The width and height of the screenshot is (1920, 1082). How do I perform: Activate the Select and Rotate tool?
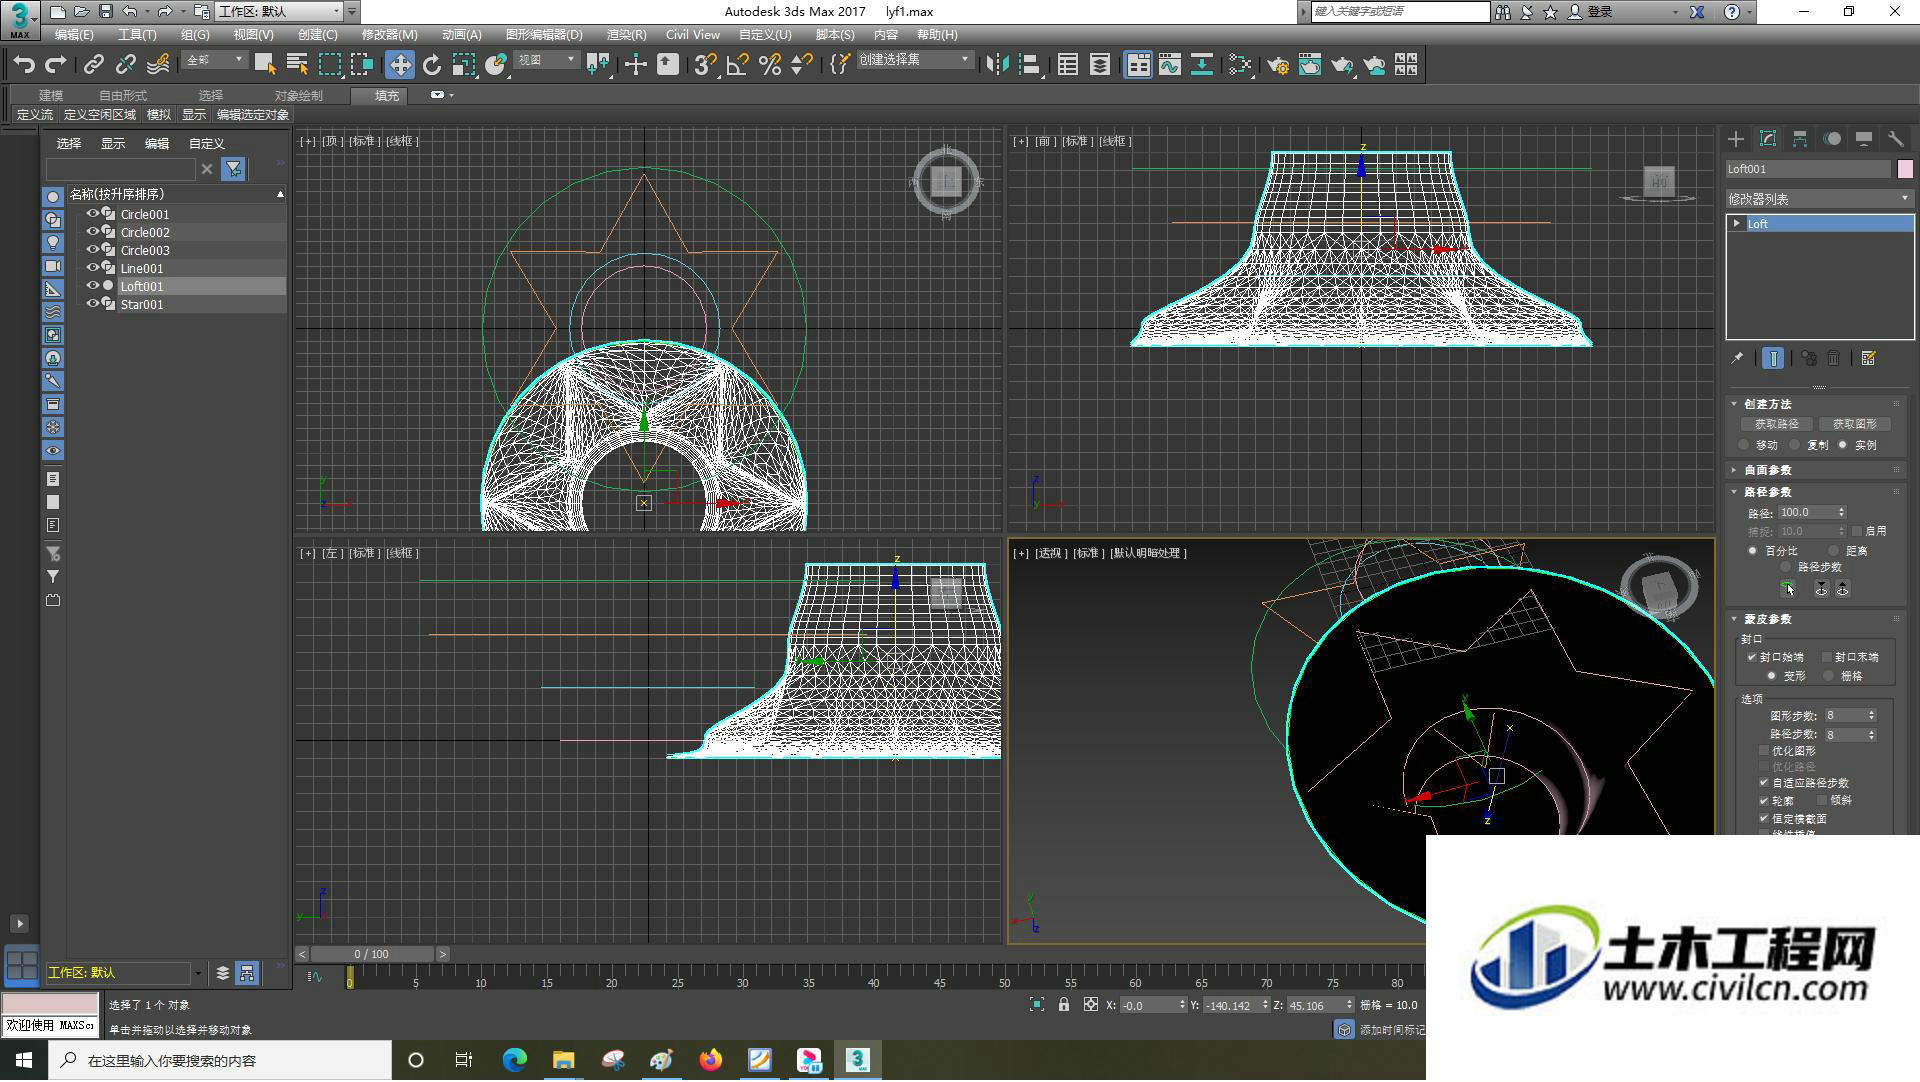click(431, 65)
